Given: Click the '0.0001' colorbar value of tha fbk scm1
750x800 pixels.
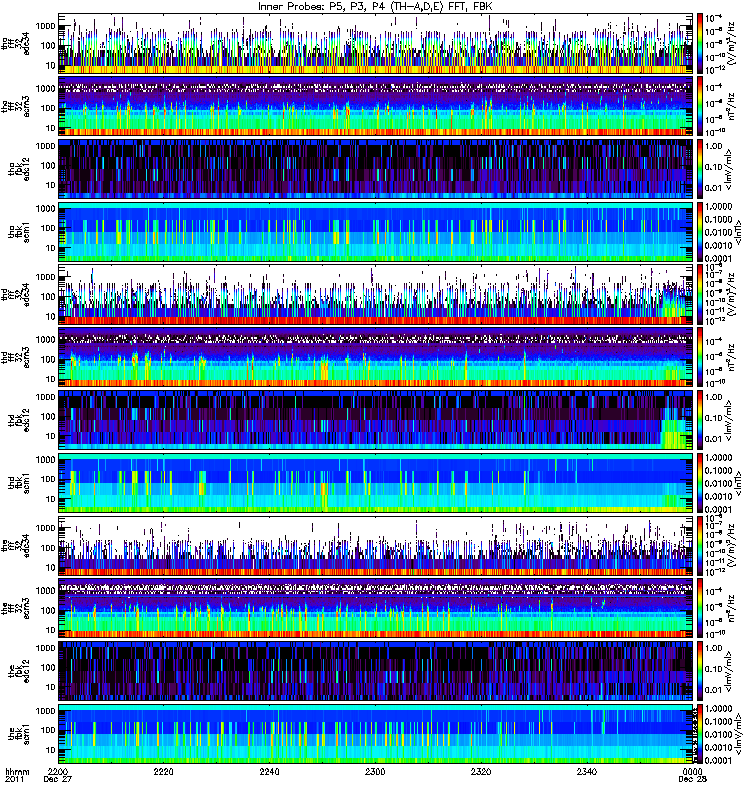Looking at the screenshot, I should click(718, 258).
